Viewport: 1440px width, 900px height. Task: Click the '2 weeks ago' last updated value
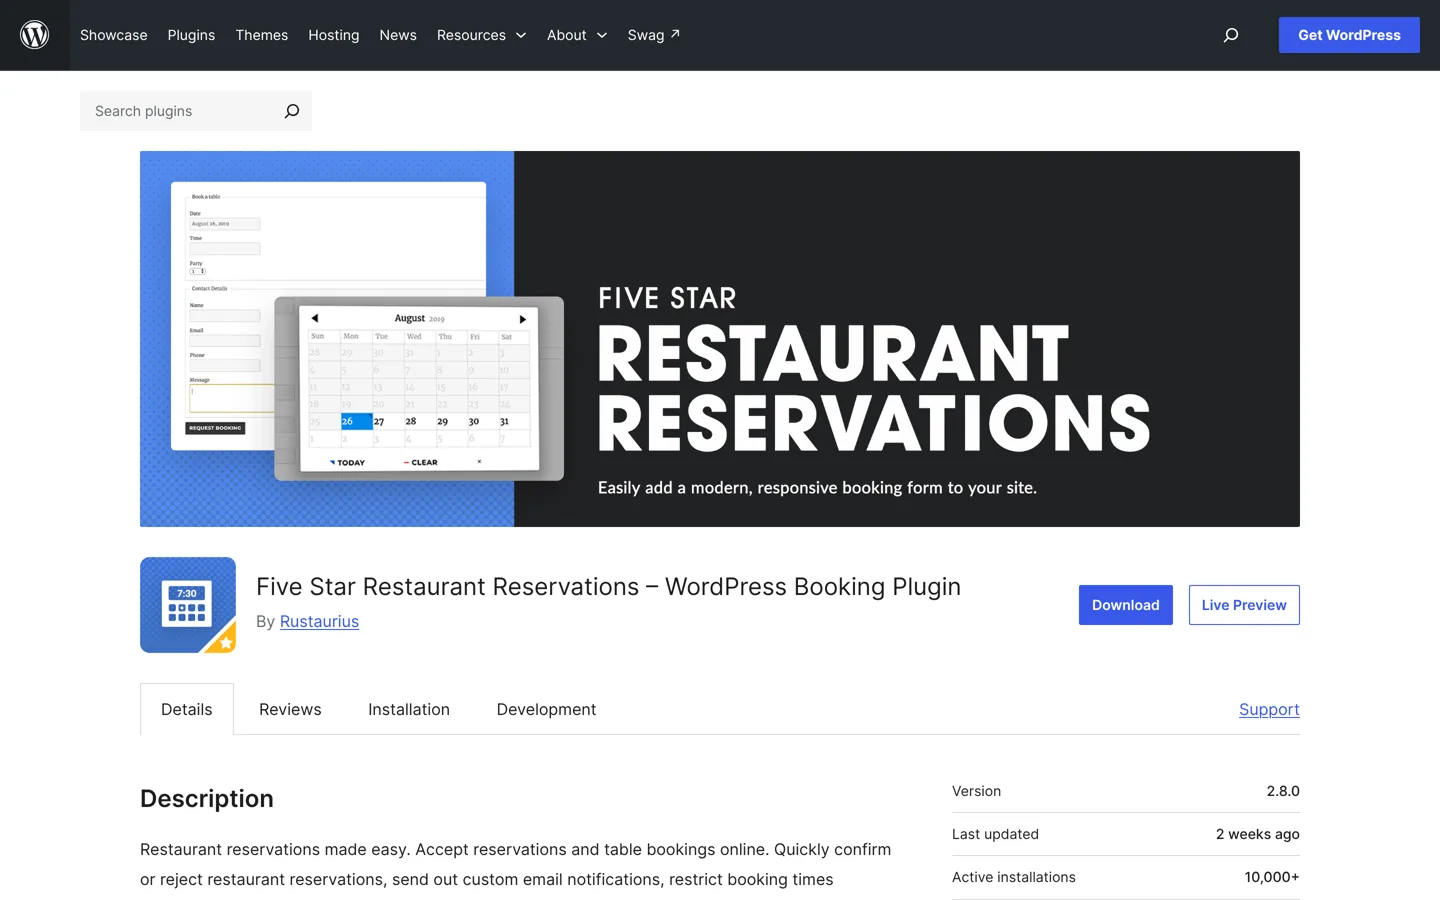click(x=1258, y=834)
